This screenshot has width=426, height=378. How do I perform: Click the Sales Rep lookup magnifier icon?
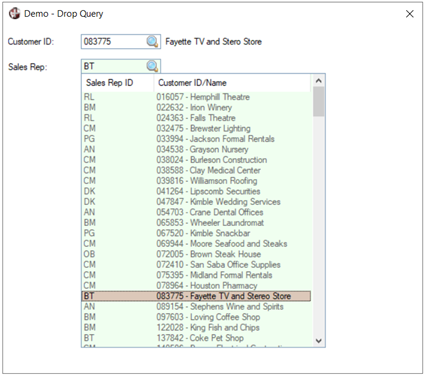click(x=152, y=66)
